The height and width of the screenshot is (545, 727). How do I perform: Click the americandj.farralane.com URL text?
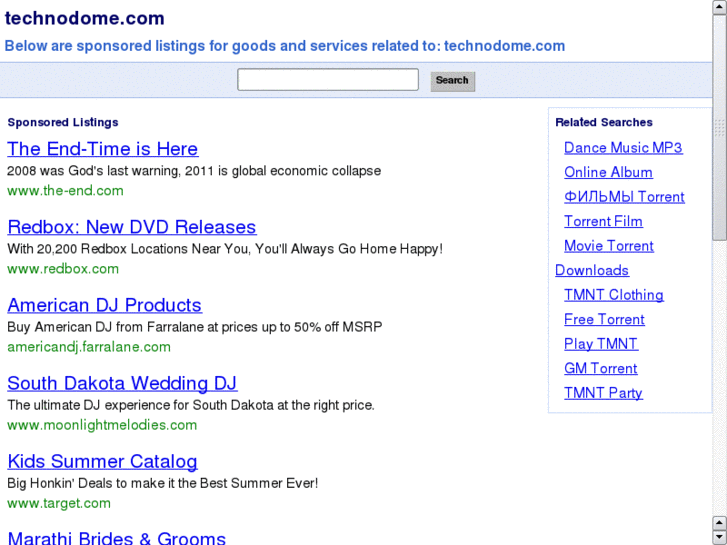pos(89,347)
